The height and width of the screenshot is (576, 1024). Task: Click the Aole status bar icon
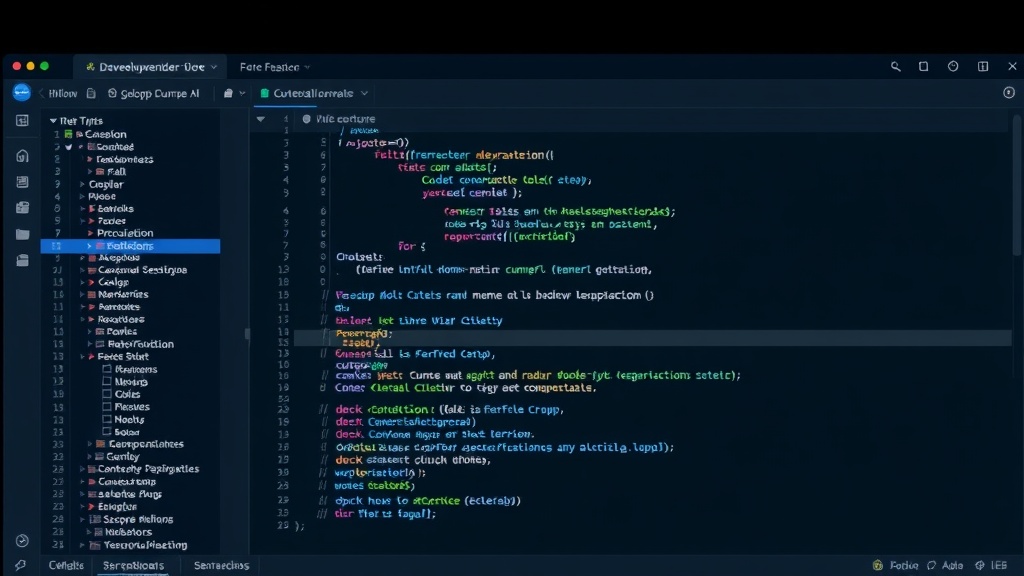coord(931,566)
